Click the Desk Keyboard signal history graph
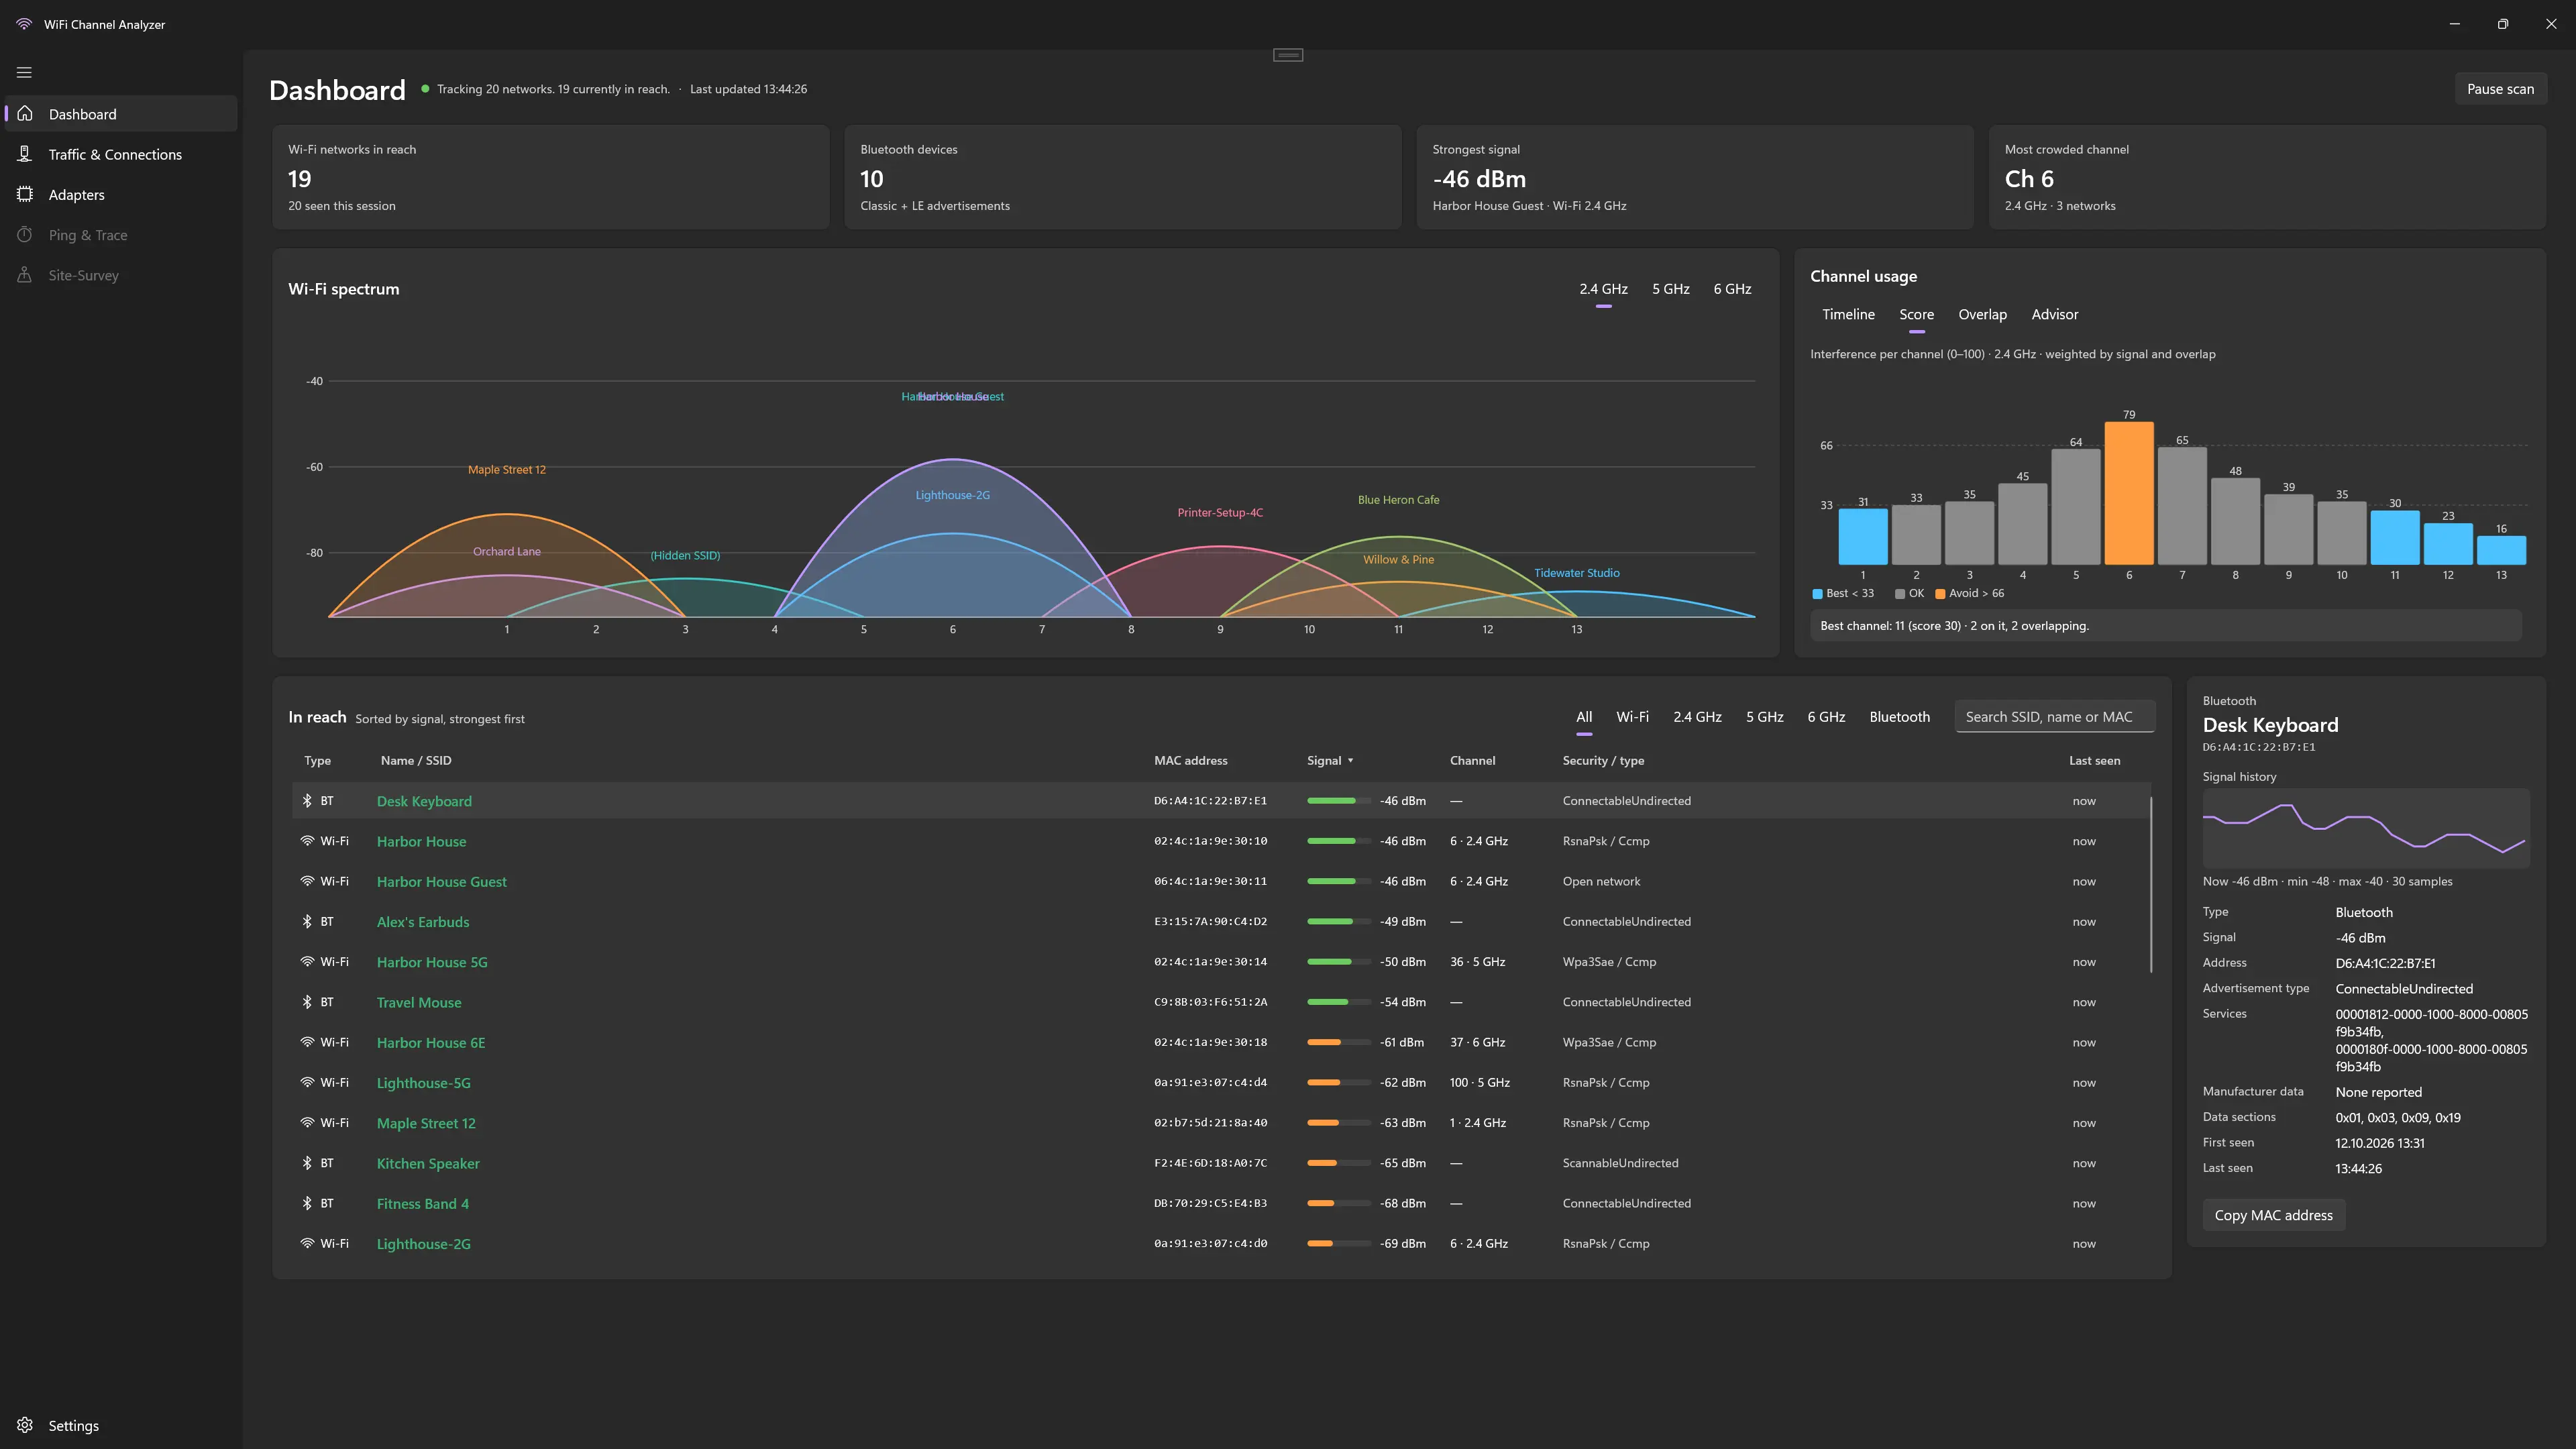The image size is (2576, 1449). [x=2365, y=828]
